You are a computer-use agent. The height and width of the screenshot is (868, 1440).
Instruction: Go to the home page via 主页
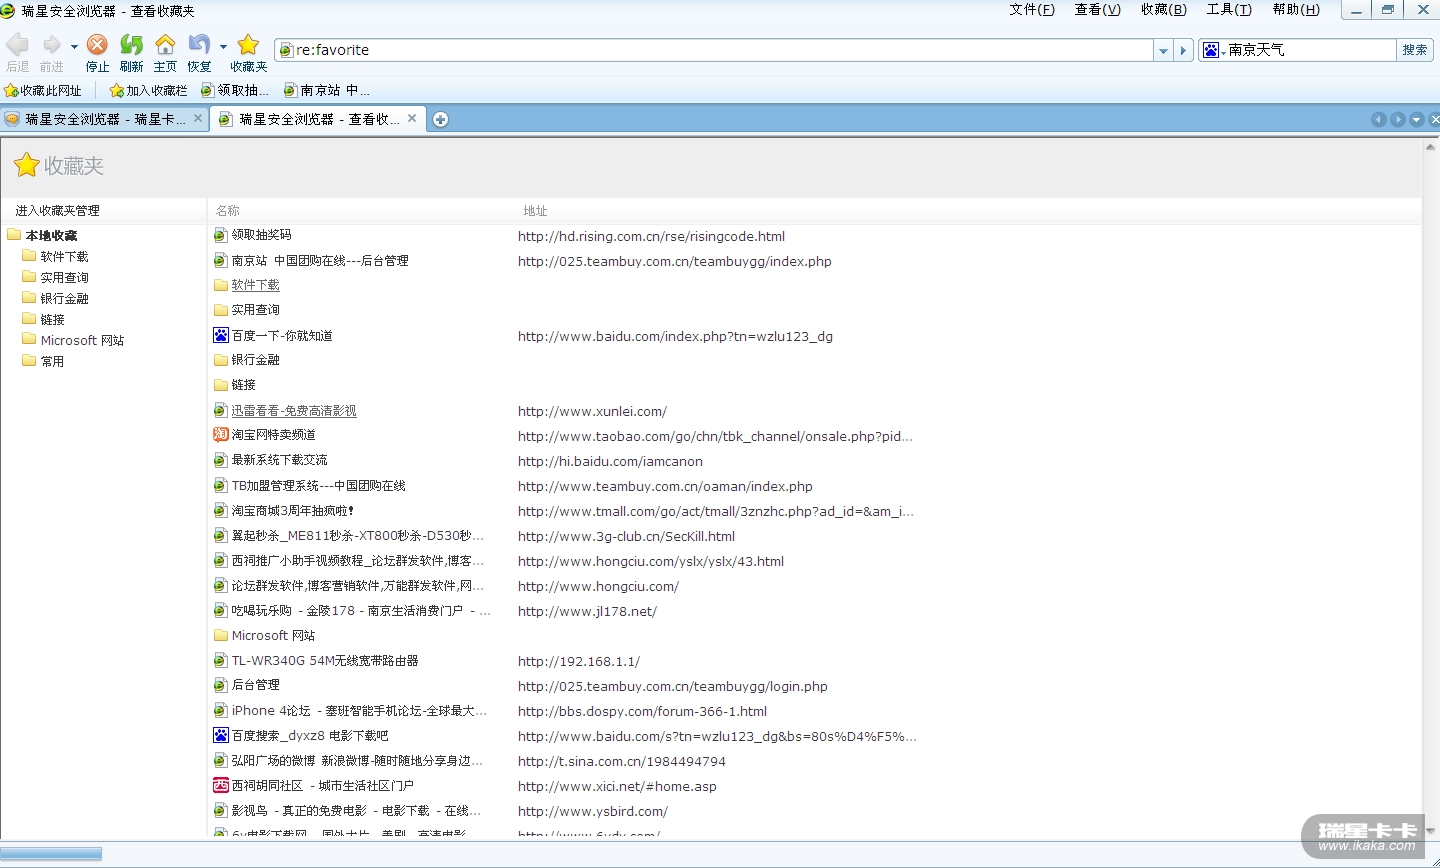[x=165, y=45]
